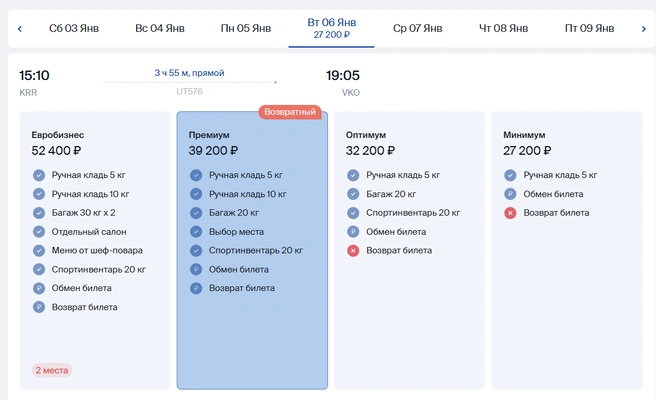This screenshot has height=400, width=656.
Task: Choose the Минимум 27 200 ₽ fare
Action: tap(566, 250)
